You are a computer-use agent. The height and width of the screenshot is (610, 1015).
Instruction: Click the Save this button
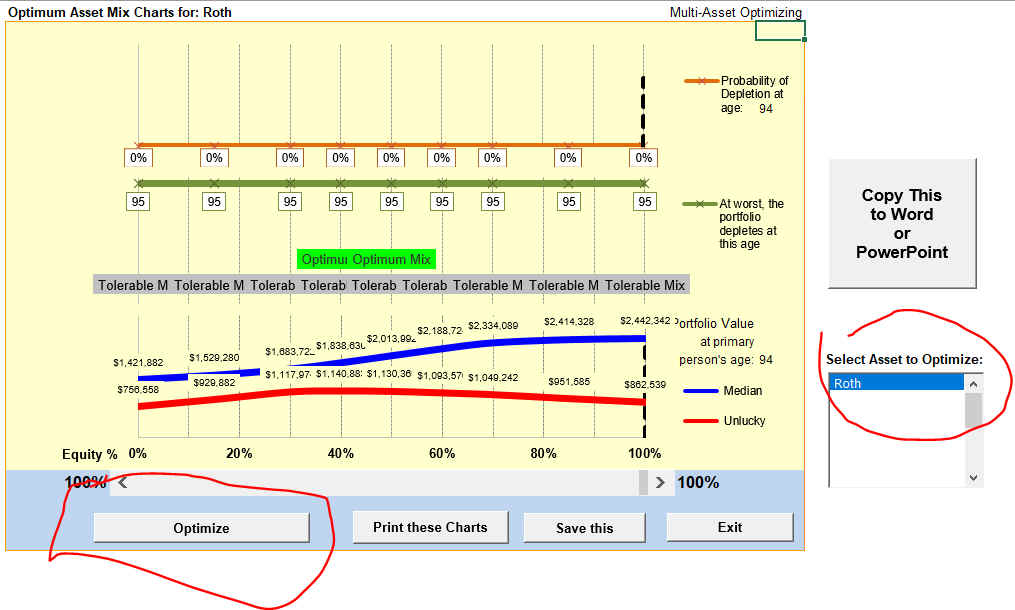pos(584,528)
